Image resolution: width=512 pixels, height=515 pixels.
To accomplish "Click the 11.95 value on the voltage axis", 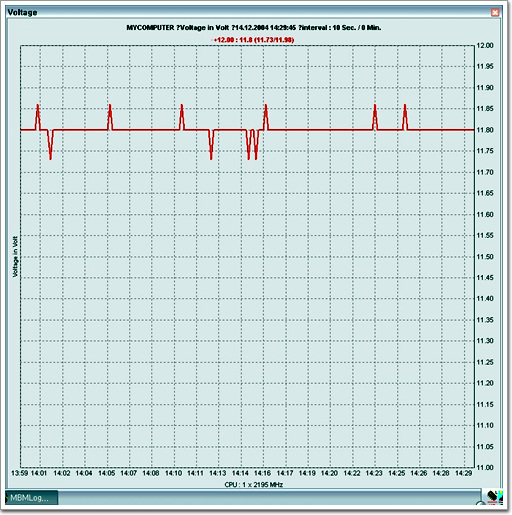I will [485, 66].
